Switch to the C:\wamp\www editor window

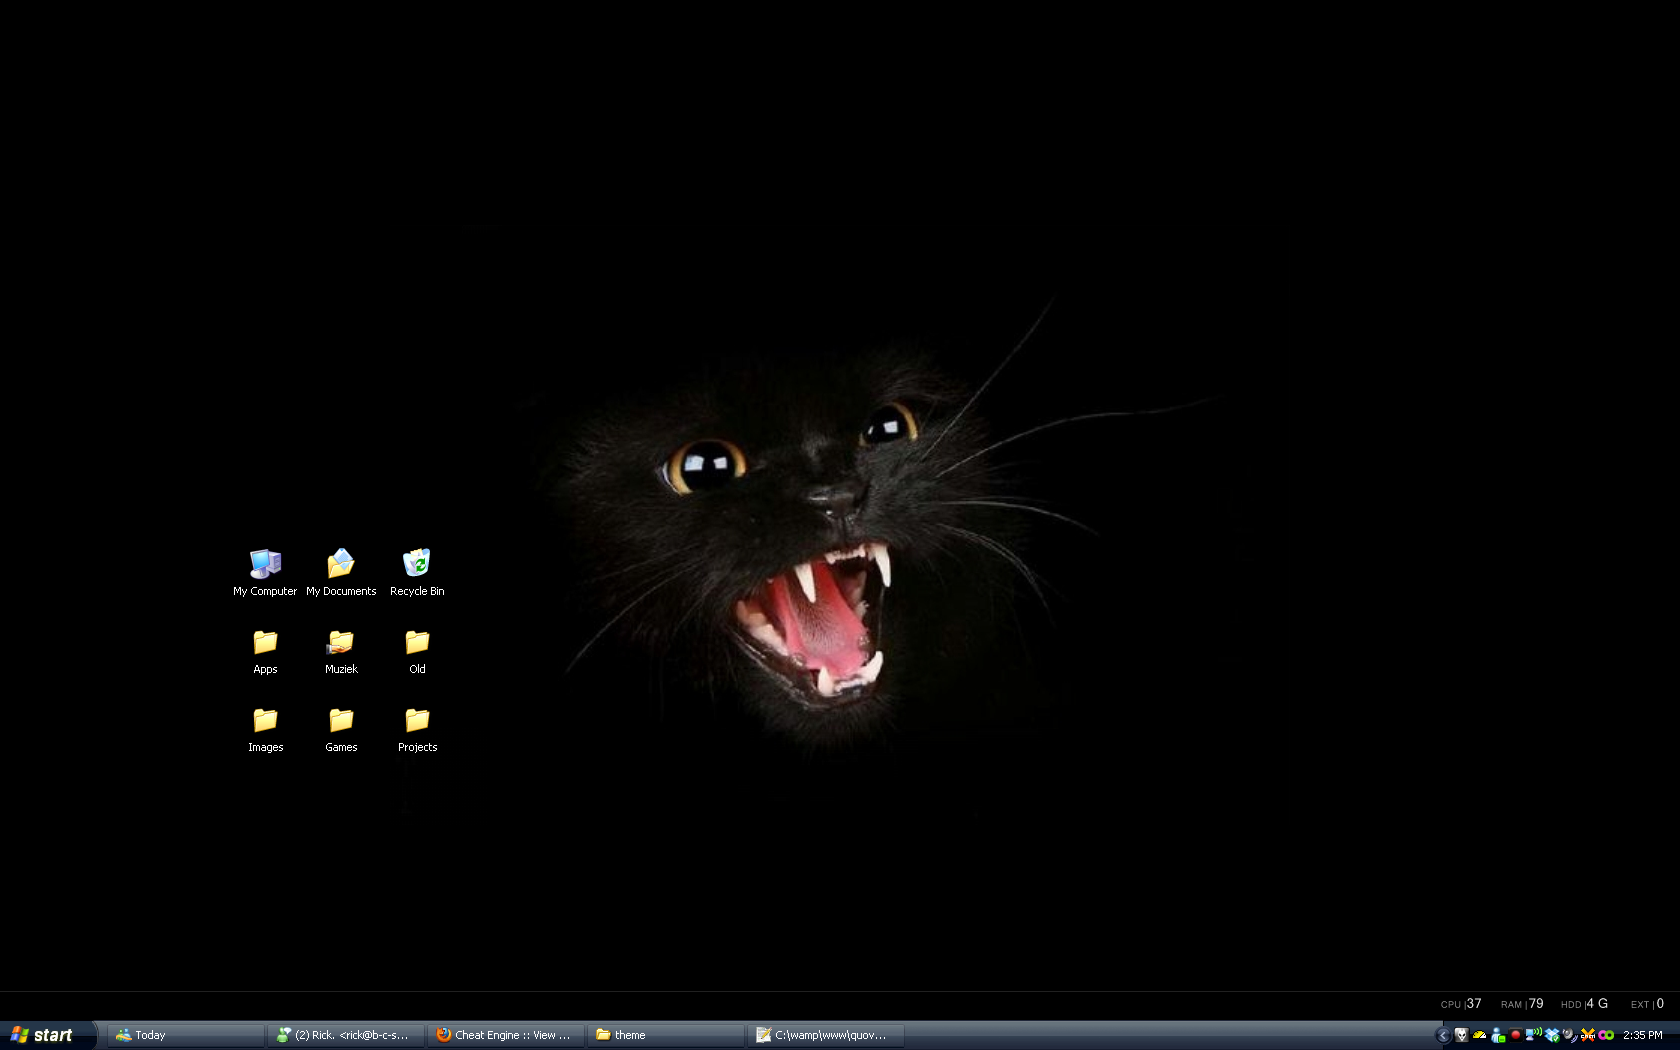click(x=826, y=1035)
